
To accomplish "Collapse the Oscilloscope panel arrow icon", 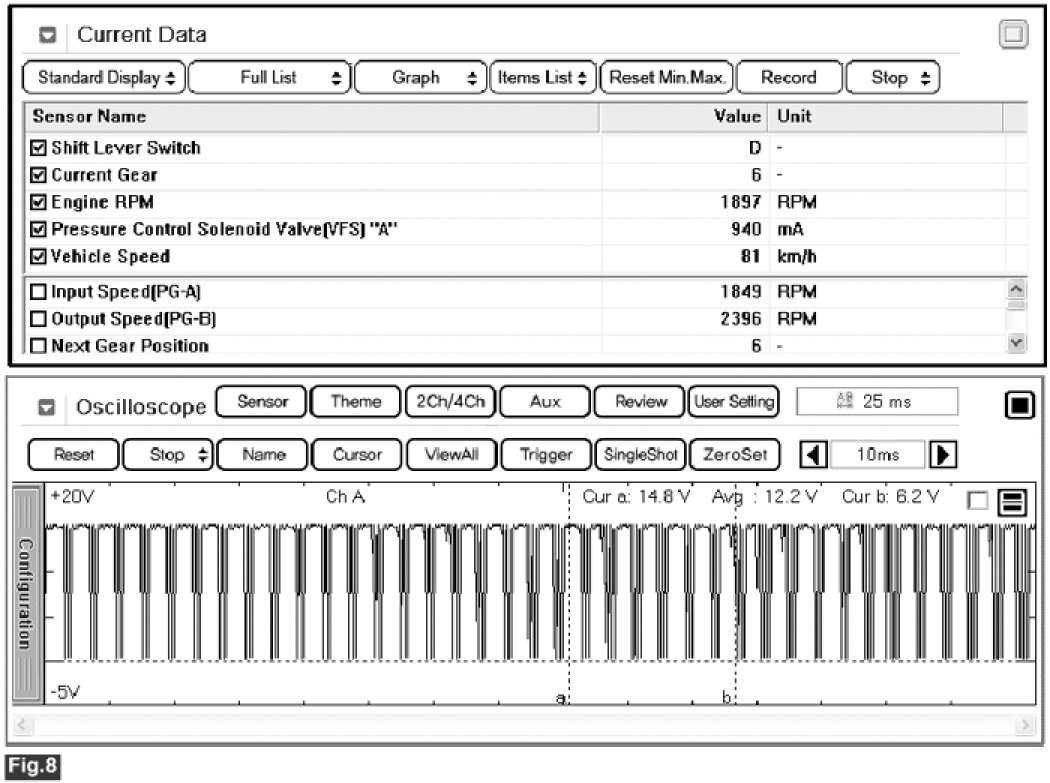I will 47,407.
